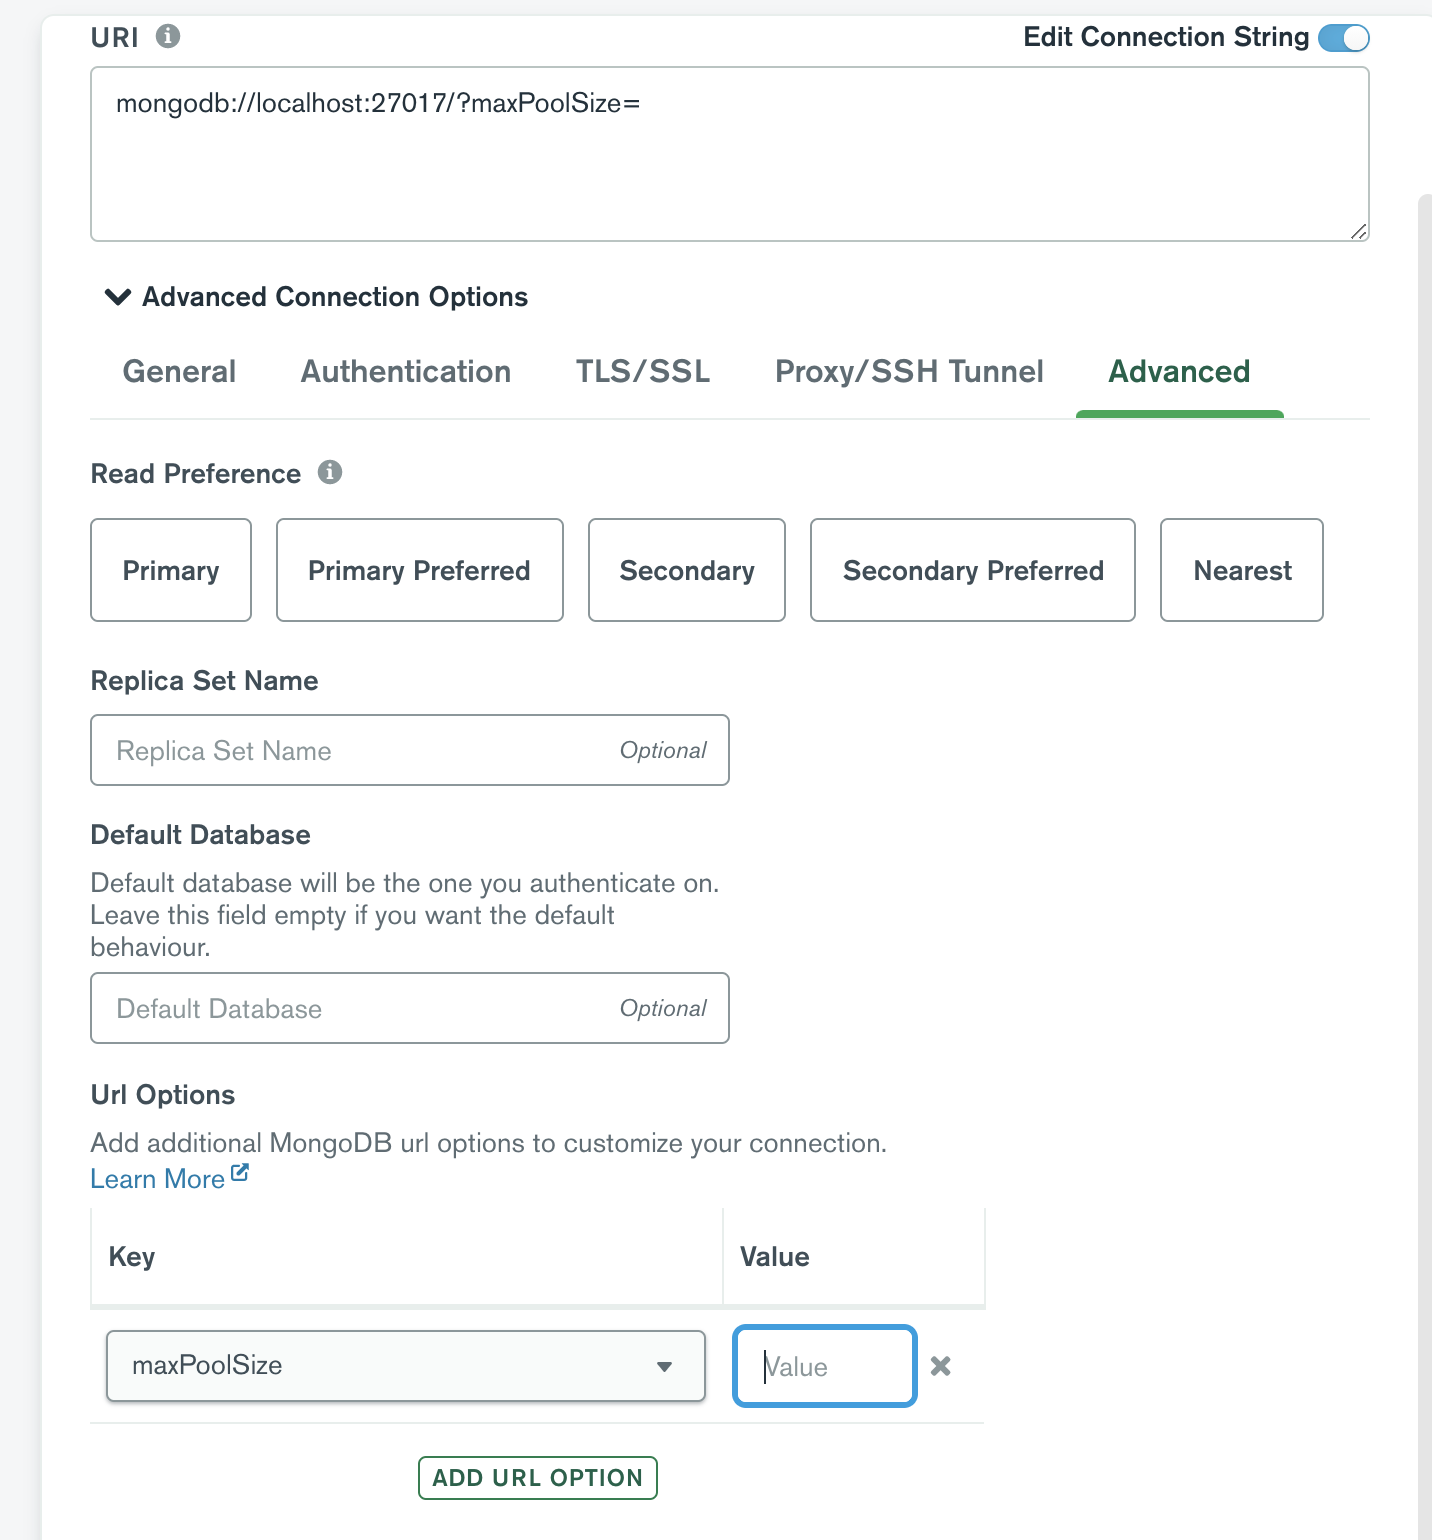The image size is (1432, 1540).
Task: Grab the URI textarea resize handle
Action: pyautogui.click(x=1358, y=231)
